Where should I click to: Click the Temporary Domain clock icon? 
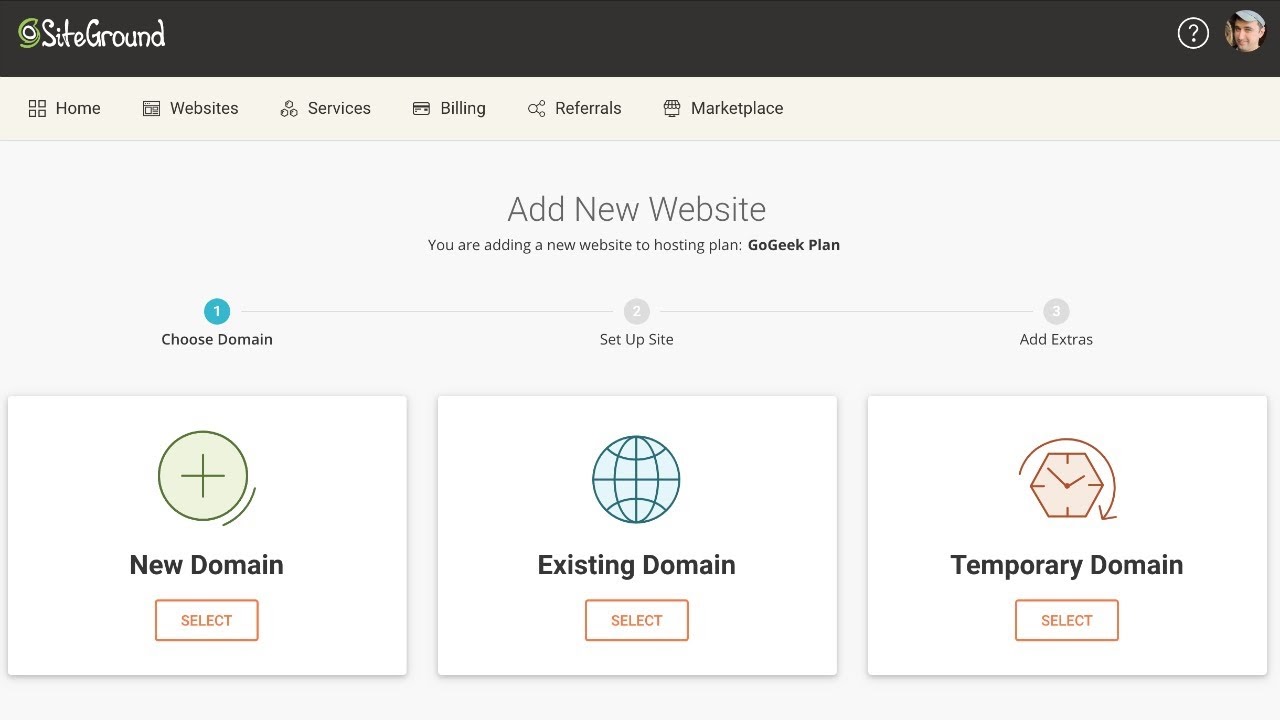point(1066,479)
